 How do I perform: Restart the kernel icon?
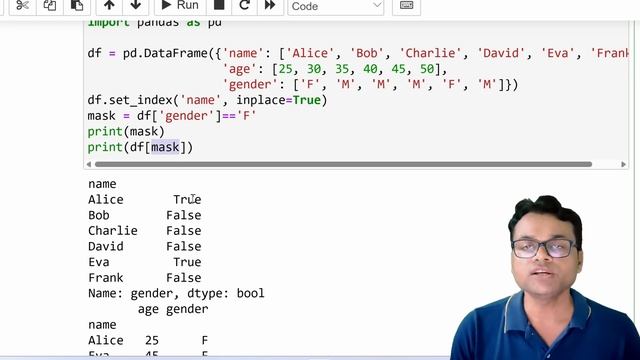pos(244,6)
